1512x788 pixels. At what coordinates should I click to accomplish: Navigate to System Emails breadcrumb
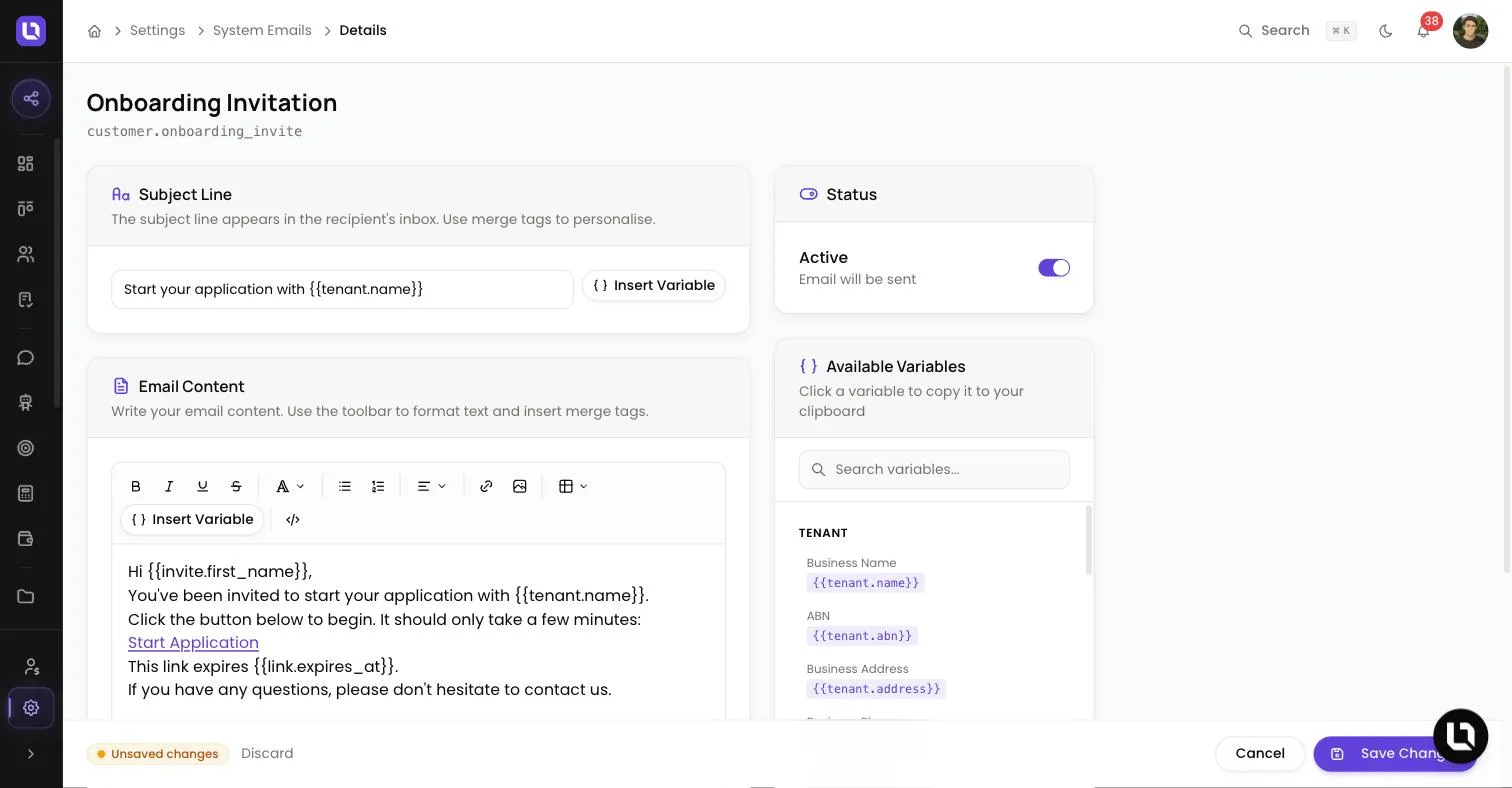(262, 31)
